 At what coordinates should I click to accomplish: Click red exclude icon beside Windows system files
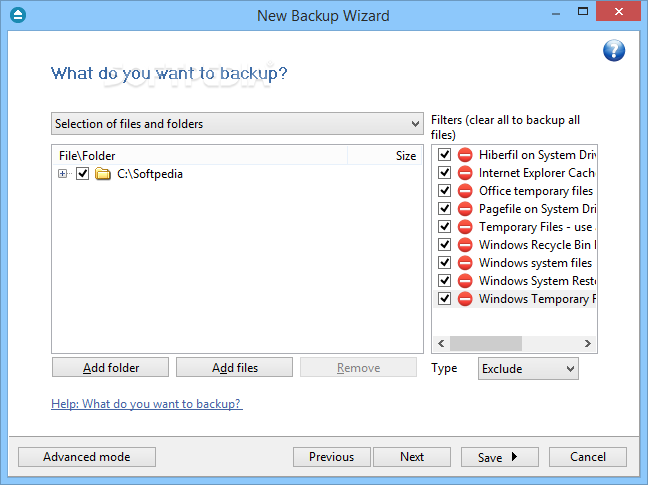(465, 263)
